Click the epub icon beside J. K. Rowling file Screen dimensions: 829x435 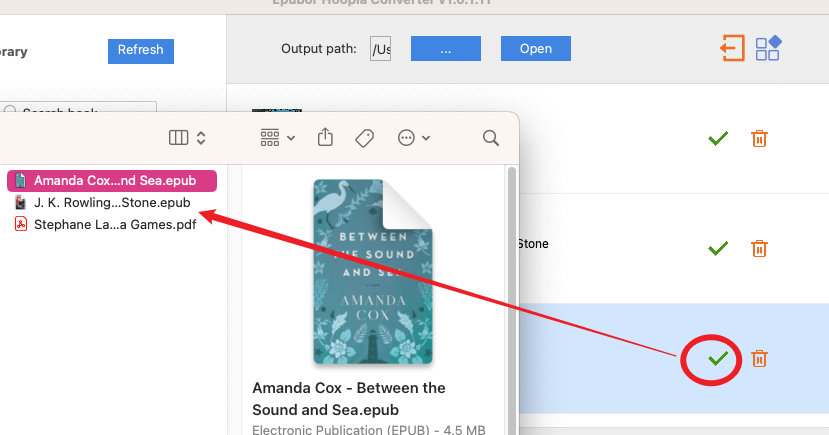21,202
